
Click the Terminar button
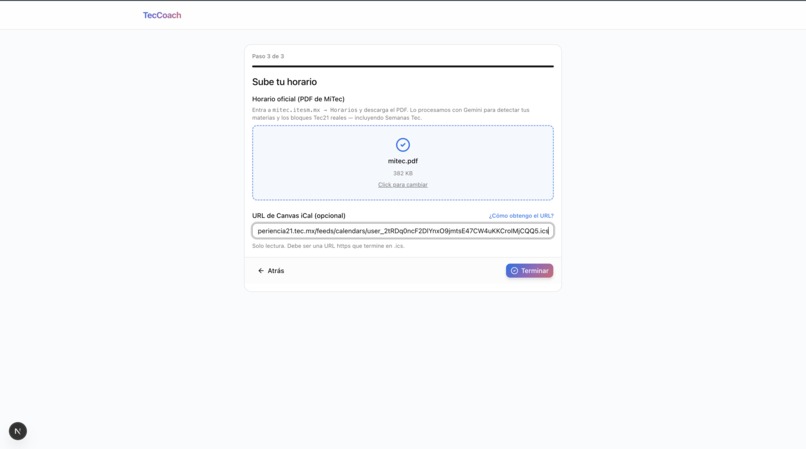click(529, 271)
